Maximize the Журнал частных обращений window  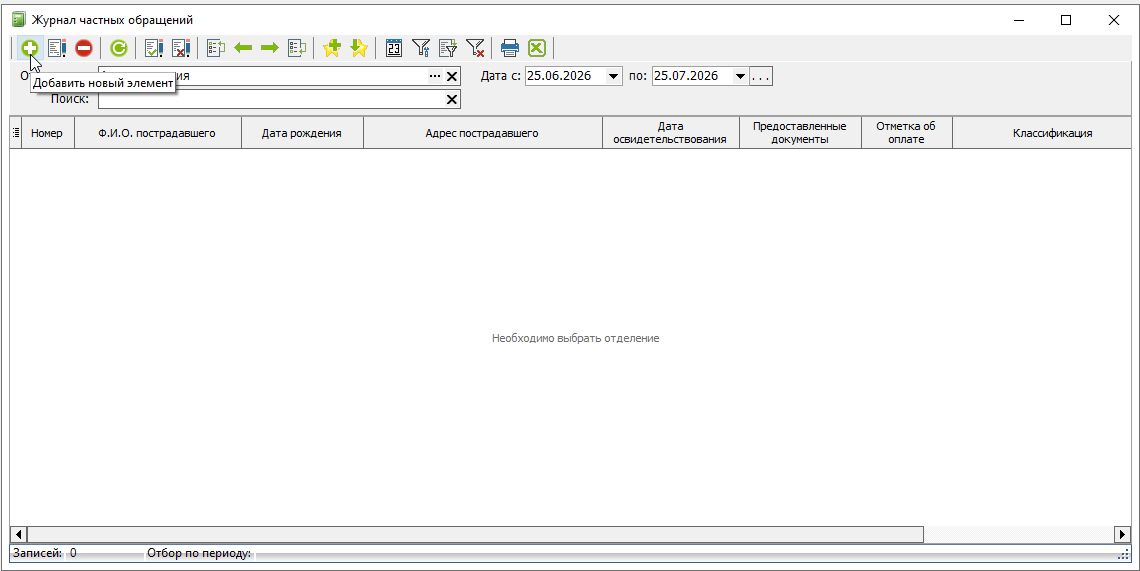1066,20
